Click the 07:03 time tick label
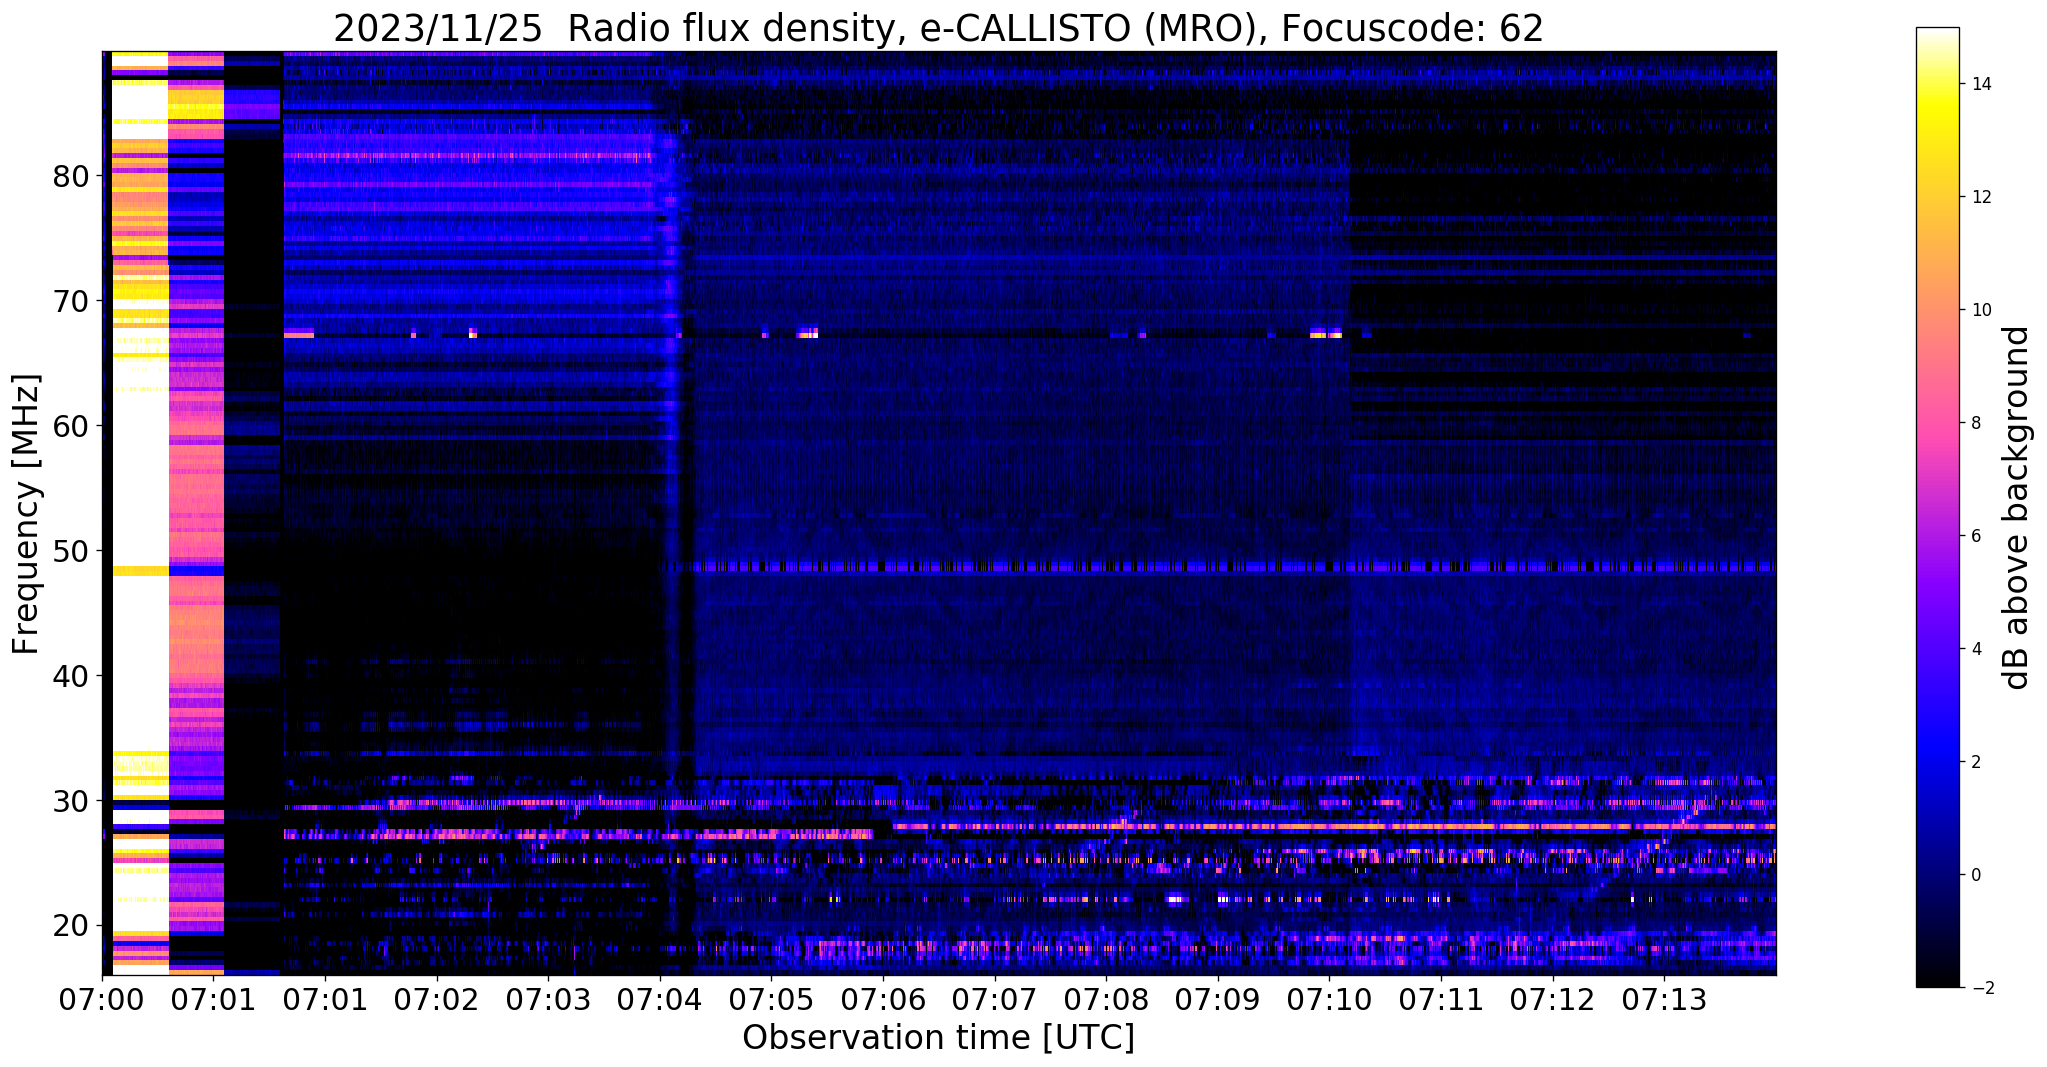The width and height of the screenshot is (2047, 1067). (548, 999)
